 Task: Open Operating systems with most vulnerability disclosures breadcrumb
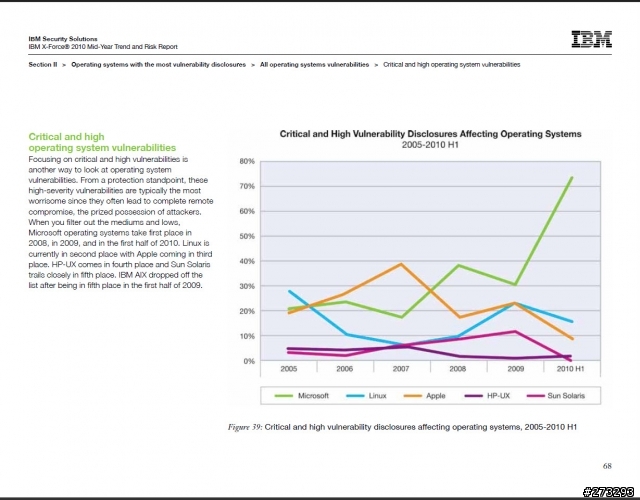(x=158, y=64)
